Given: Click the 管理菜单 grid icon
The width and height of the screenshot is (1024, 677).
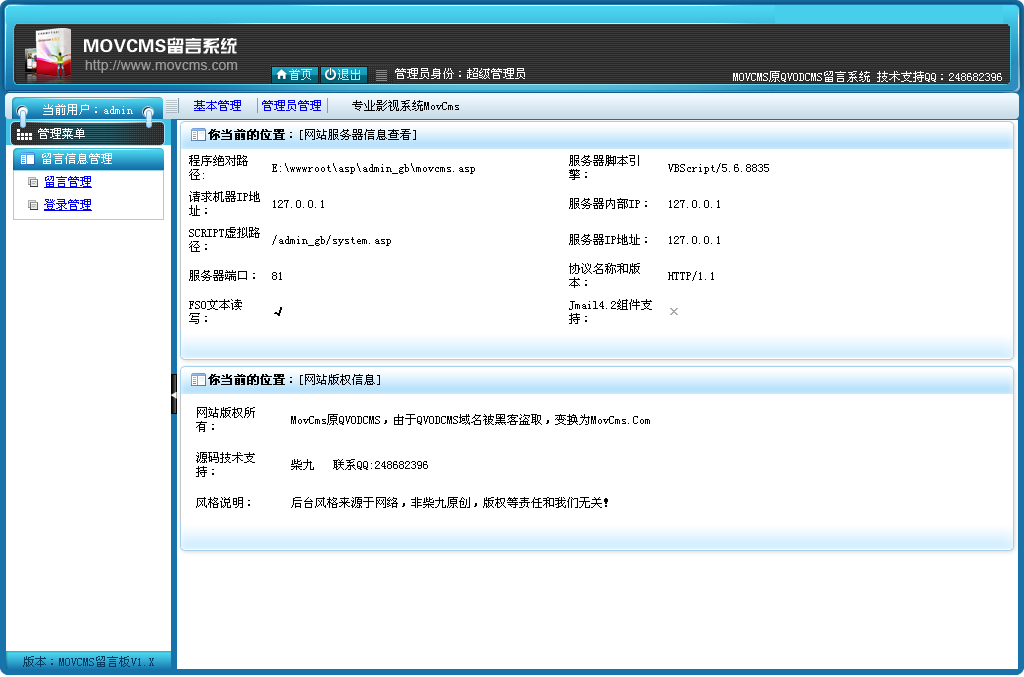Looking at the screenshot, I should 25,134.
